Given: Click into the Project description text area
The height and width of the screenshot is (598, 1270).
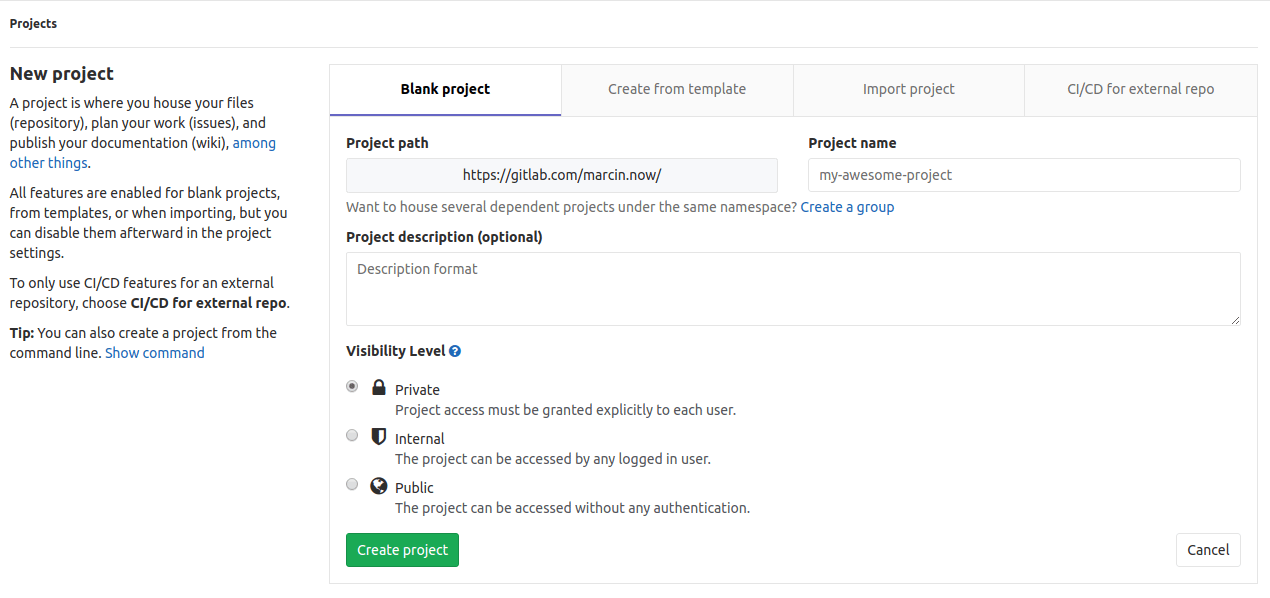Looking at the screenshot, I should pyautogui.click(x=793, y=288).
